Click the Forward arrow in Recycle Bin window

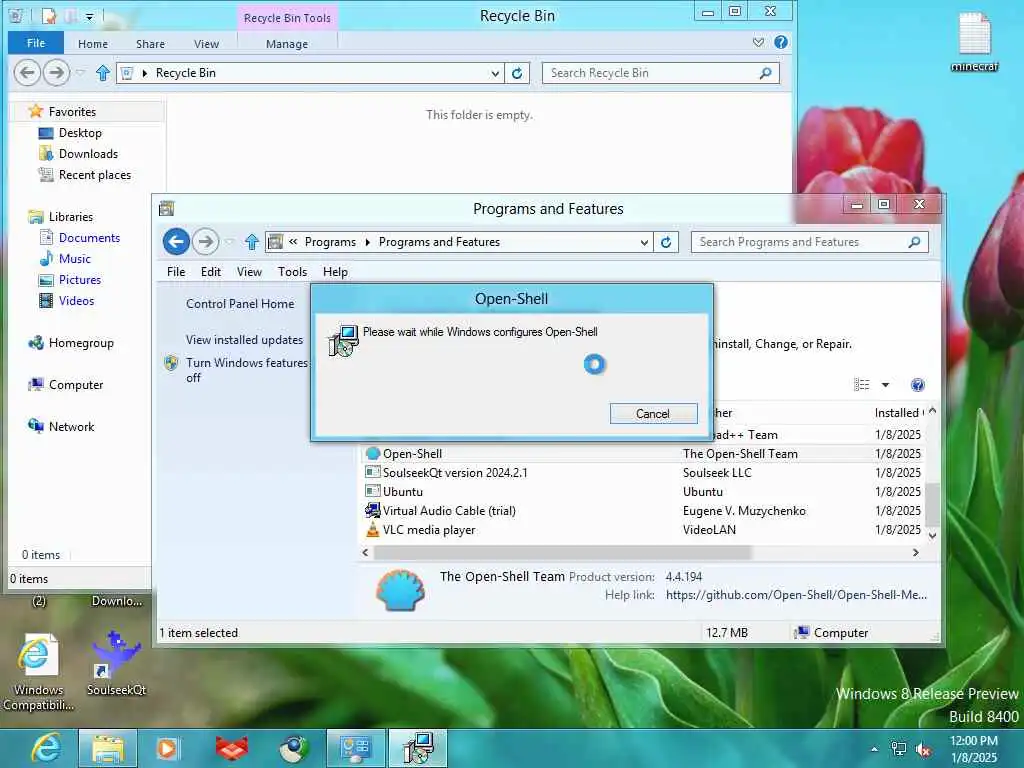(56, 72)
